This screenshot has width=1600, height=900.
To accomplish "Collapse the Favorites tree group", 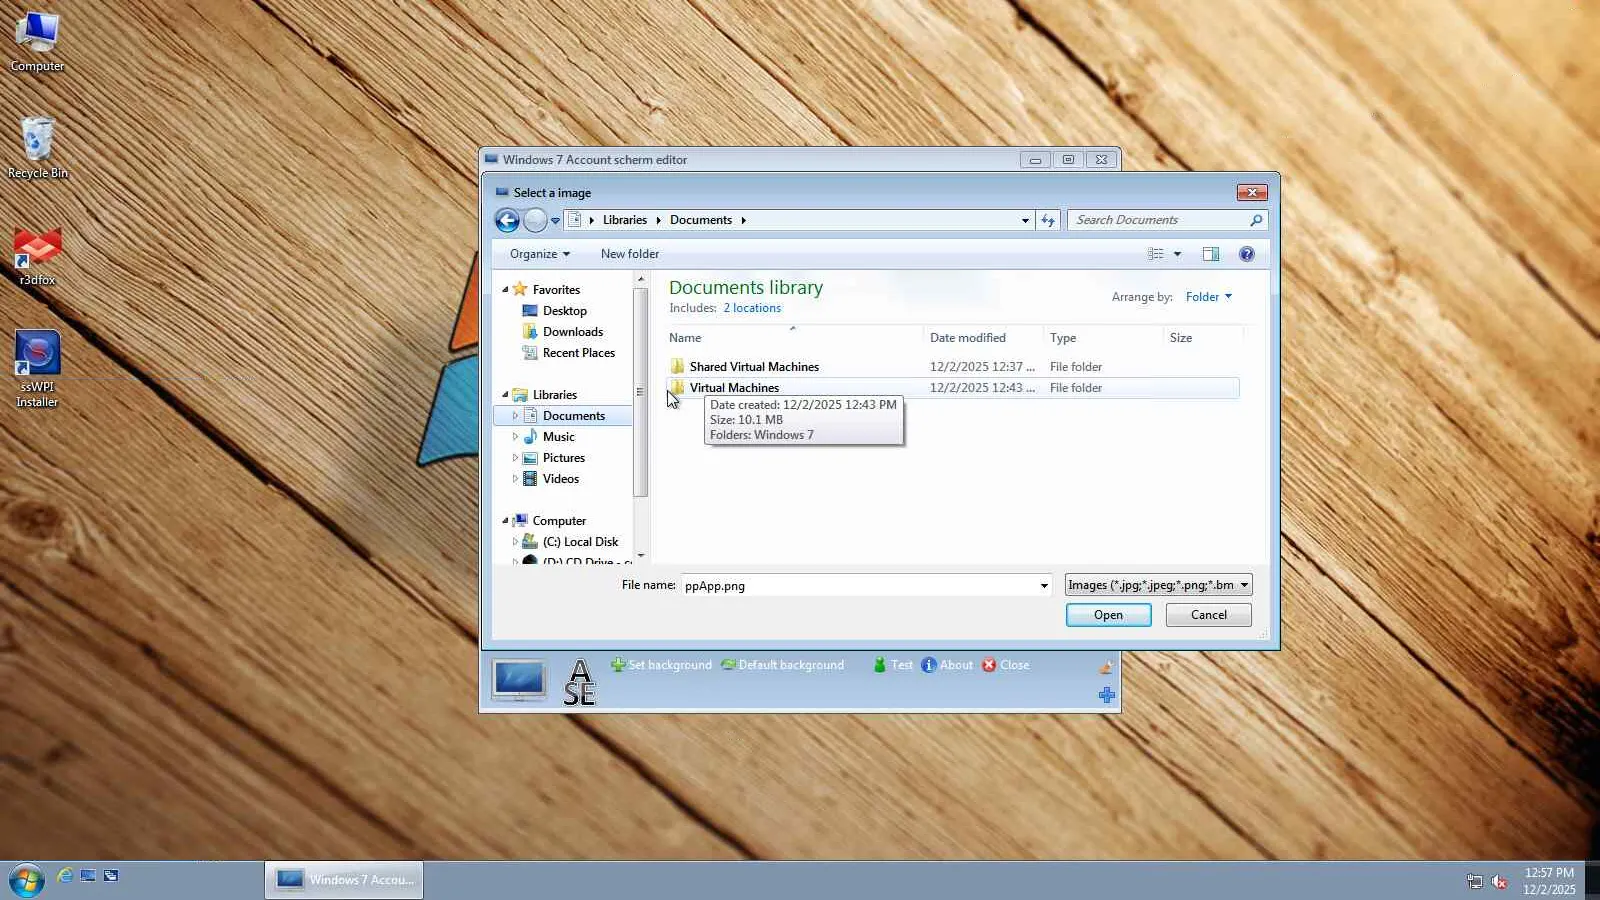I will tap(505, 290).
